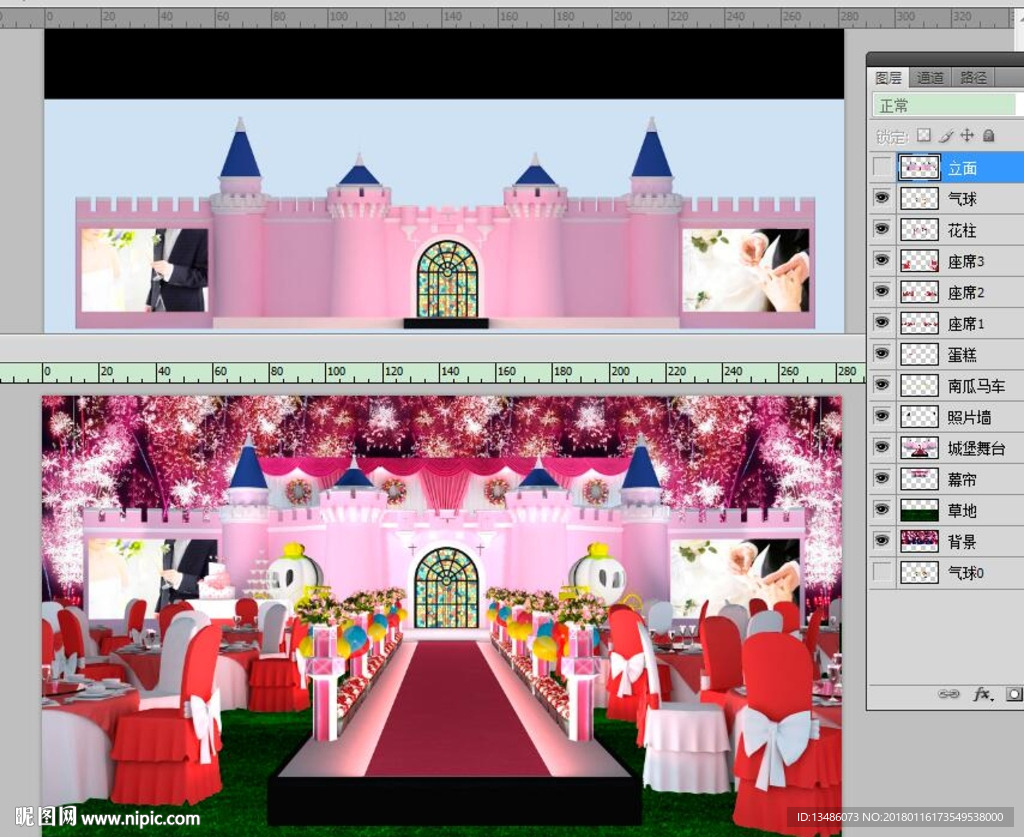This screenshot has width=1024, height=837.
Task: Open the fx layer style button
Action: pyautogui.click(x=982, y=693)
